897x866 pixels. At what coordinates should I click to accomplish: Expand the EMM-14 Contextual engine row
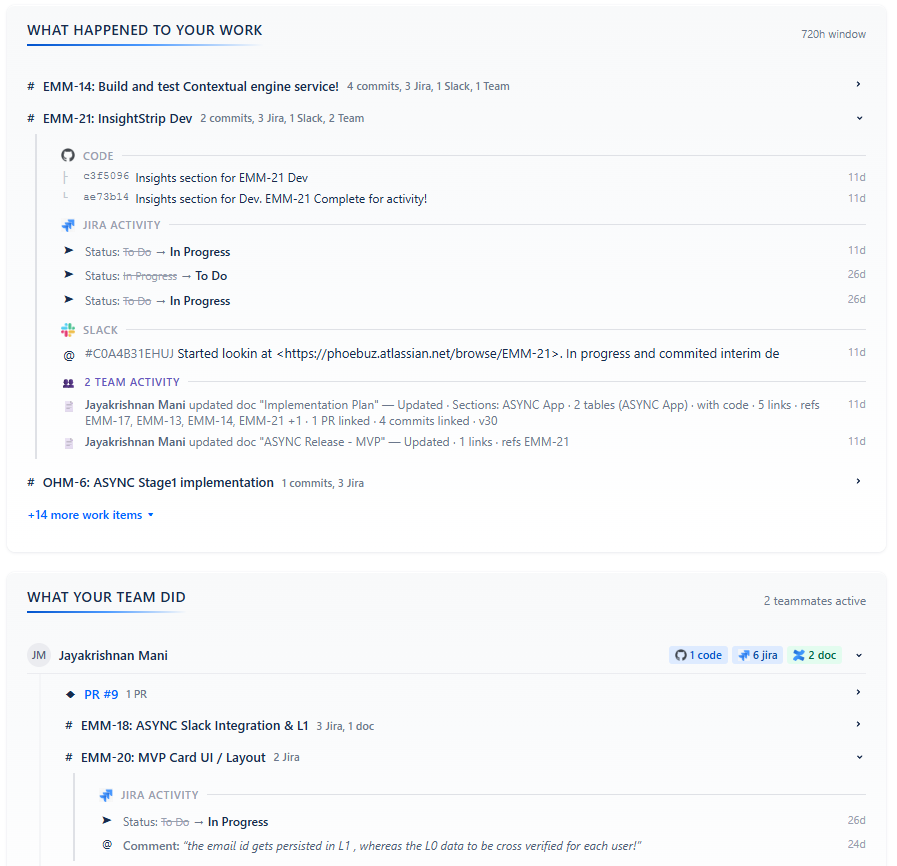coord(857,85)
